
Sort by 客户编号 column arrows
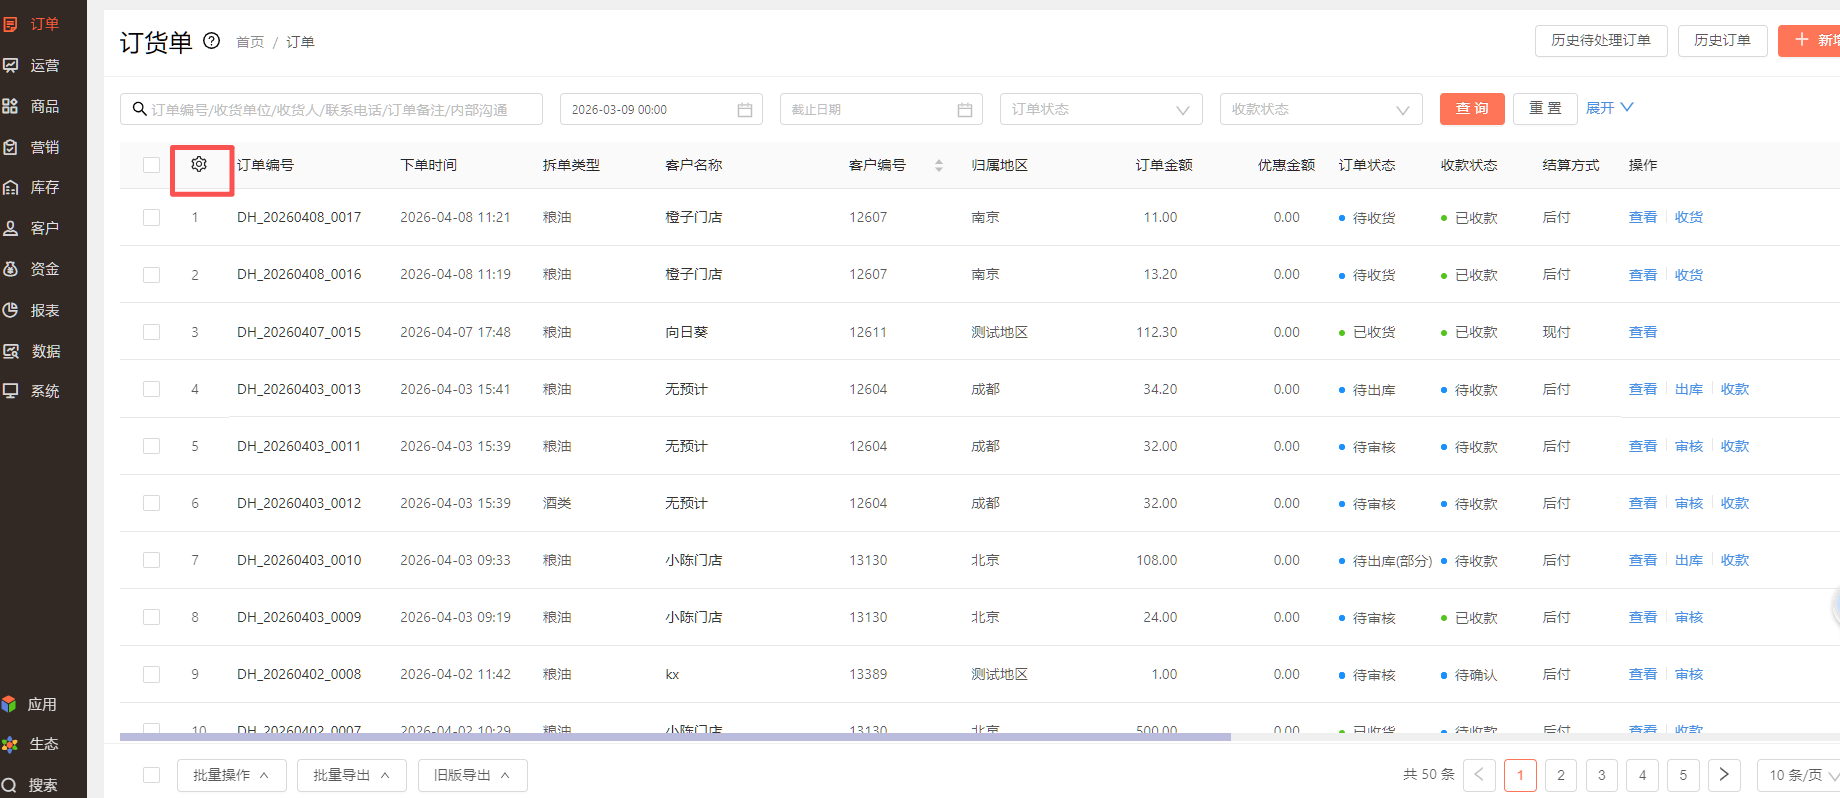click(939, 165)
